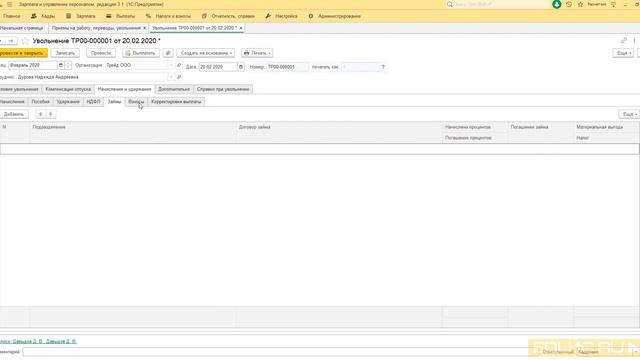Expand the Печать dropdown button
Viewport: 640px width, 360px height.
tap(257, 53)
